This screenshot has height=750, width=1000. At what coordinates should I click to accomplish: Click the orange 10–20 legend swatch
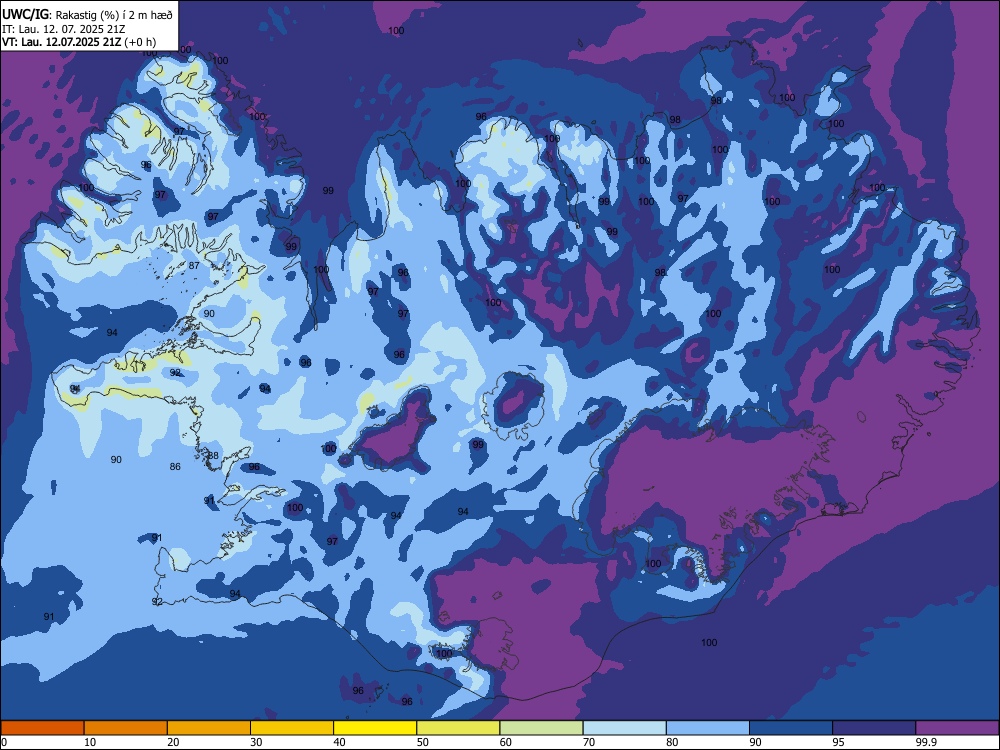point(126,728)
